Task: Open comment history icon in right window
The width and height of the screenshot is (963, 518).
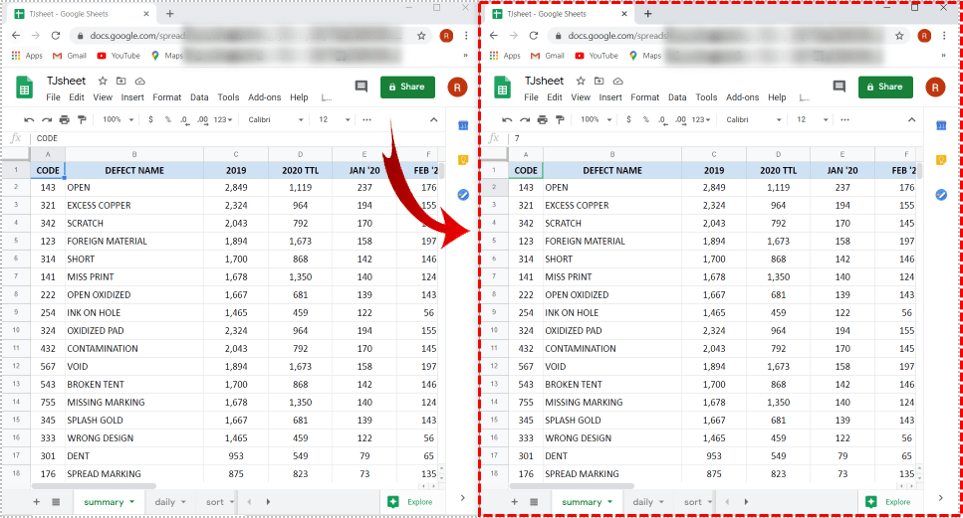Action: pos(838,87)
